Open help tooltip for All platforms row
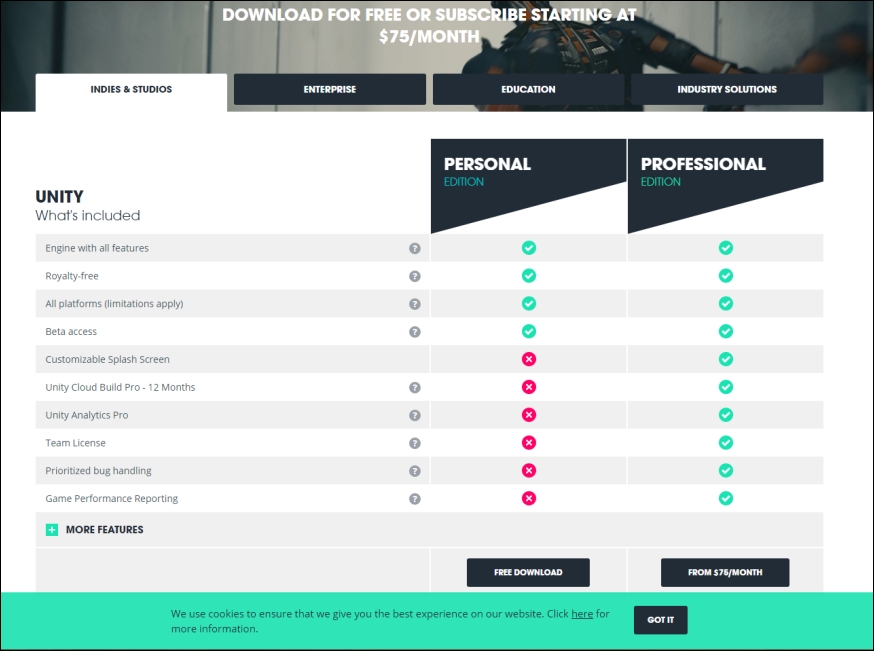The height and width of the screenshot is (651, 874). coord(415,304)
